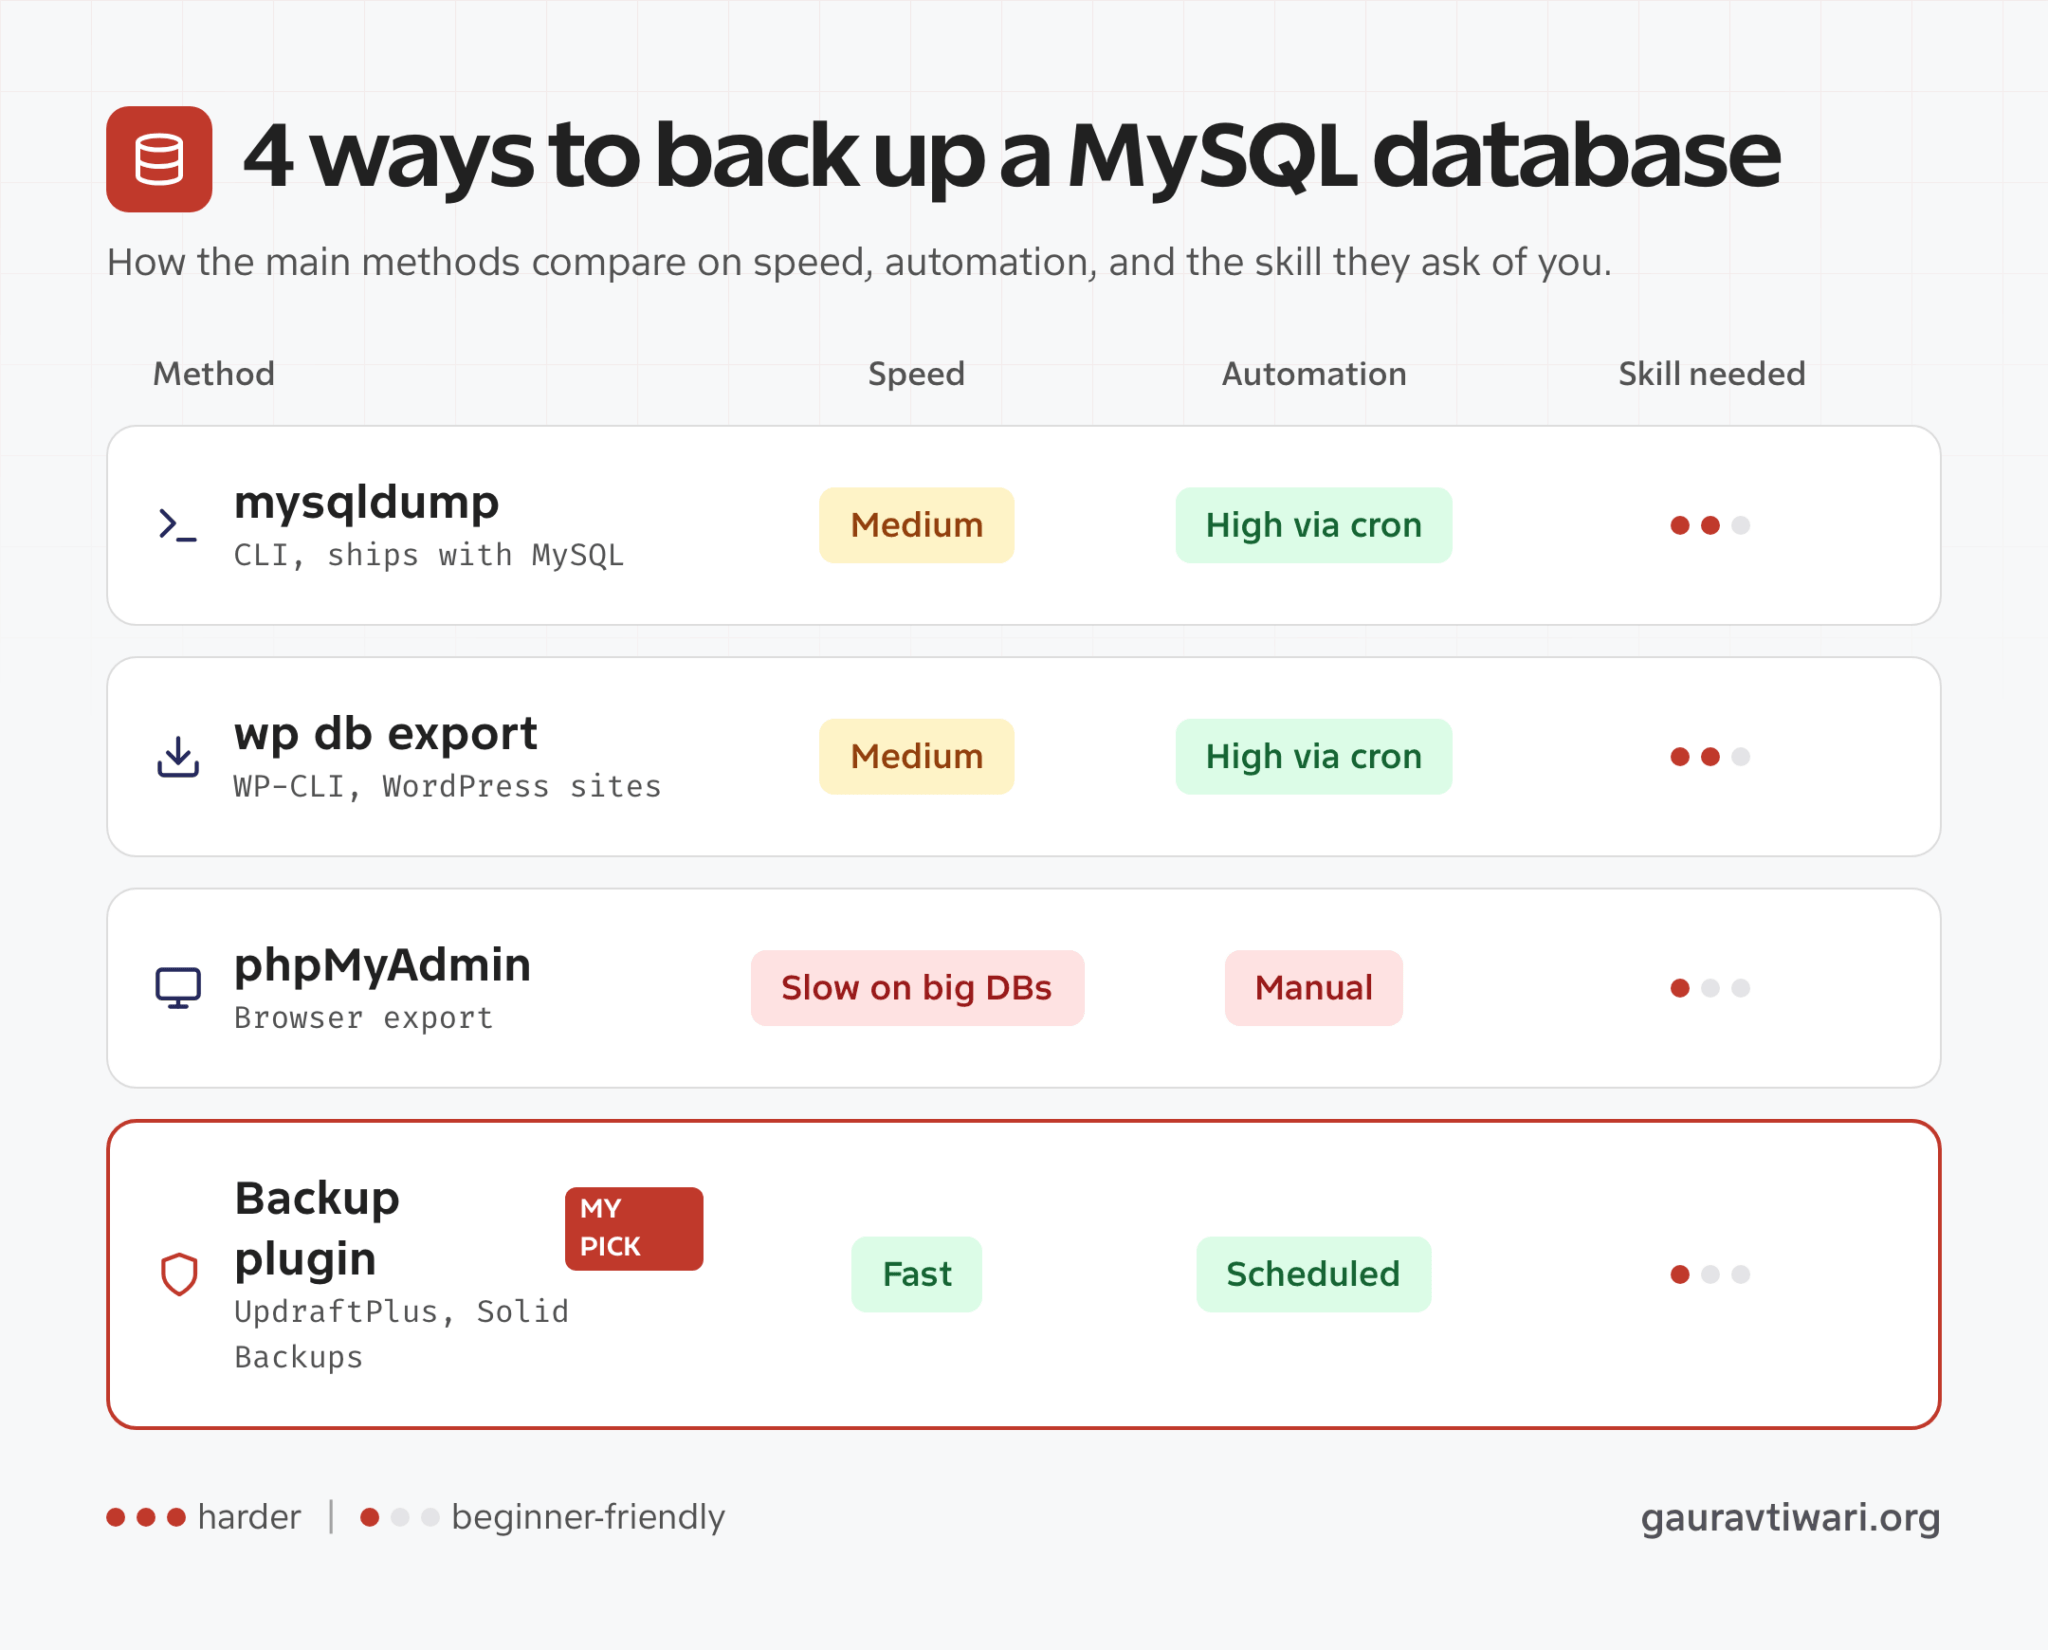Click the subtitle about how methods compare
Screen dimensions: 2048x1650
(860, 262)
